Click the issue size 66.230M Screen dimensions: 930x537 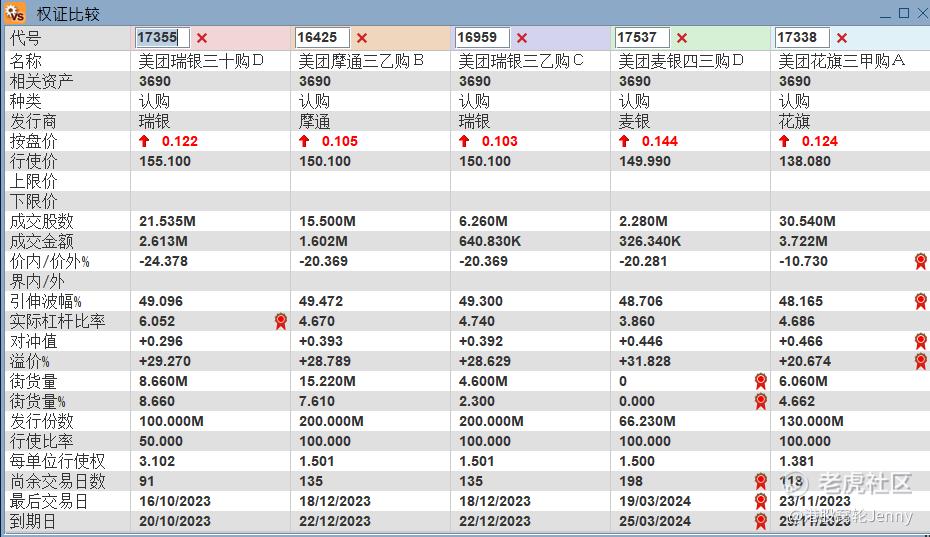647,421
